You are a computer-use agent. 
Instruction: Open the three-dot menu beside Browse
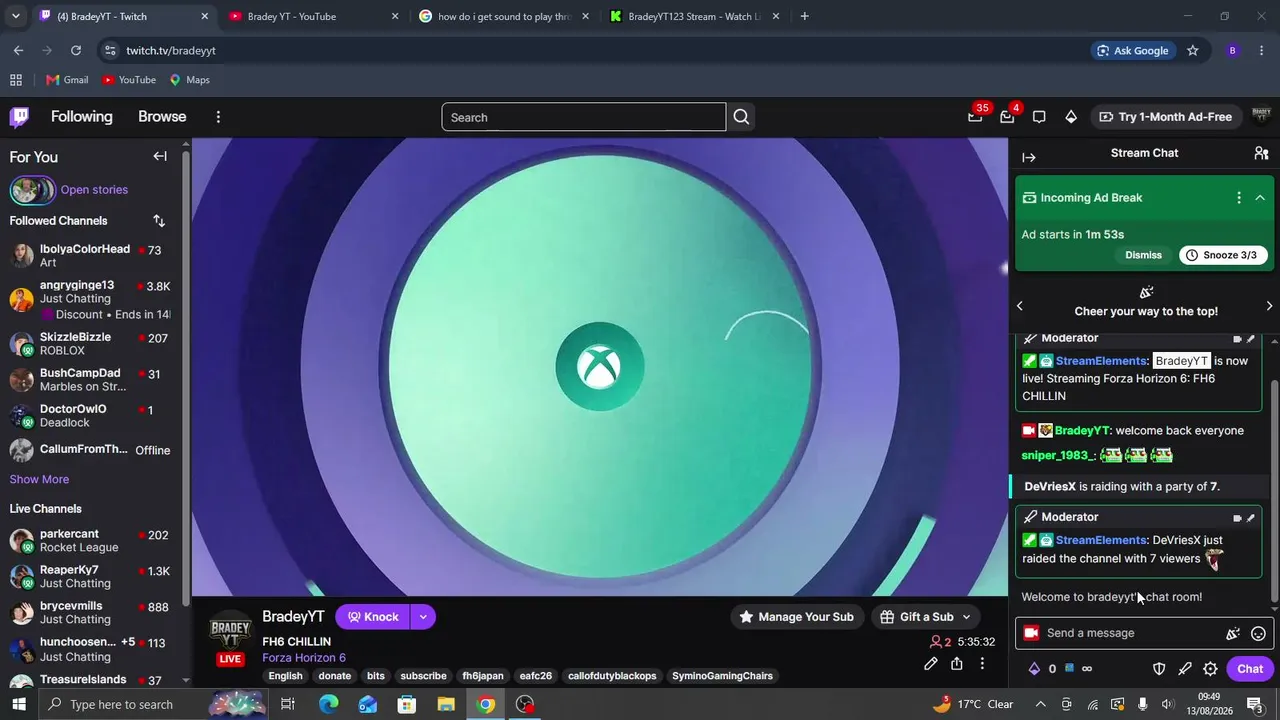click(x=218, y=117)
